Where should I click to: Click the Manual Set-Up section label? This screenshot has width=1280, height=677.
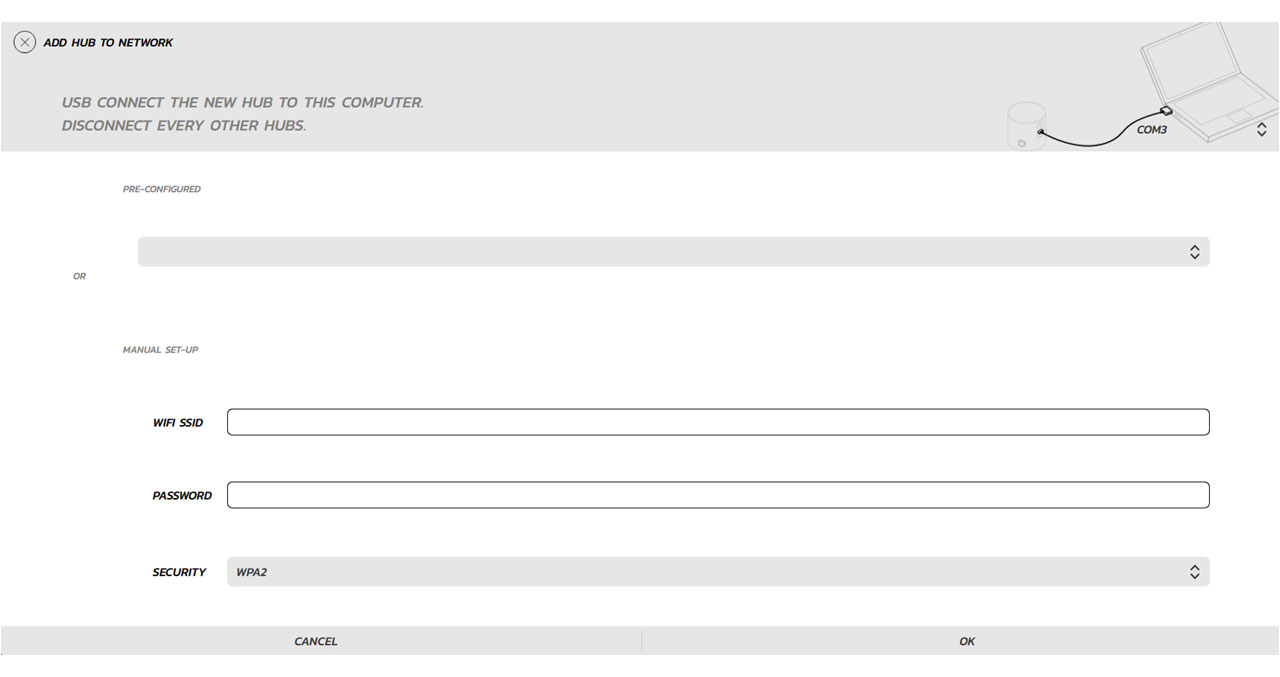click(x=160, y=350)
